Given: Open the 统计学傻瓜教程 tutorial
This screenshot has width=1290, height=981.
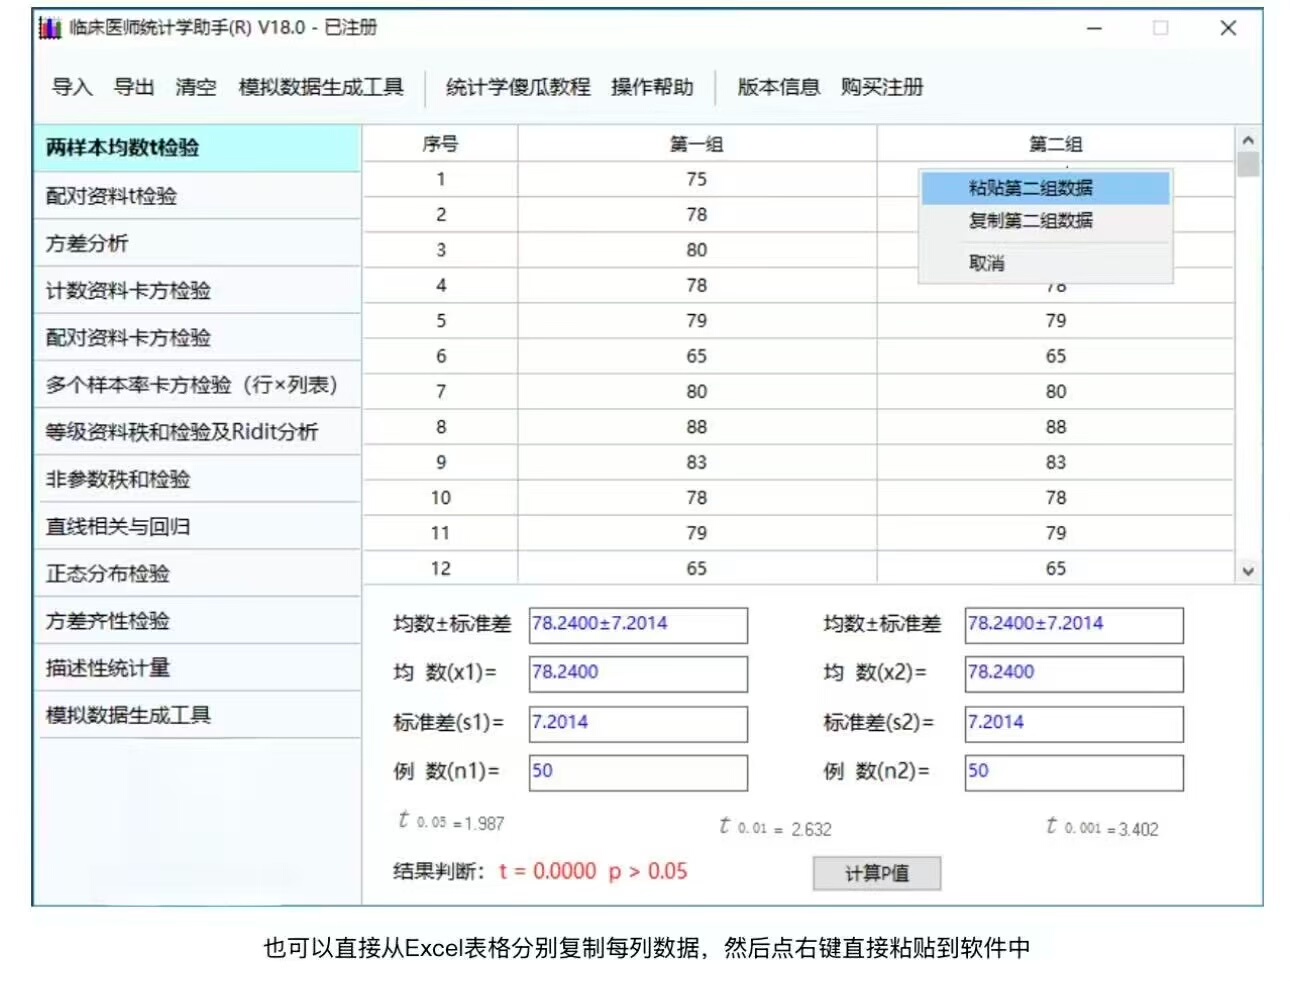Looking at the screenshot, I should (518, 87).
